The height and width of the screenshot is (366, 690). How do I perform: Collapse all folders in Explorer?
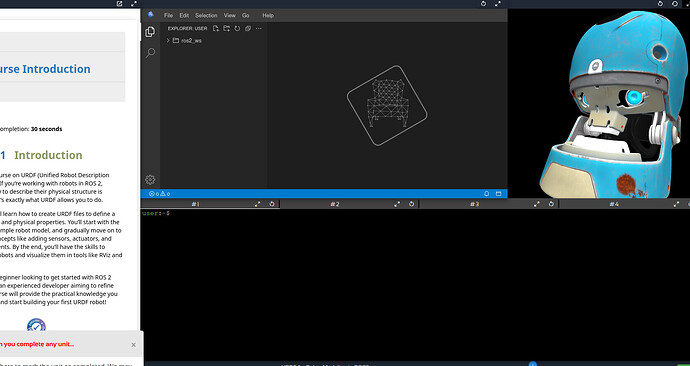[248, 28]
